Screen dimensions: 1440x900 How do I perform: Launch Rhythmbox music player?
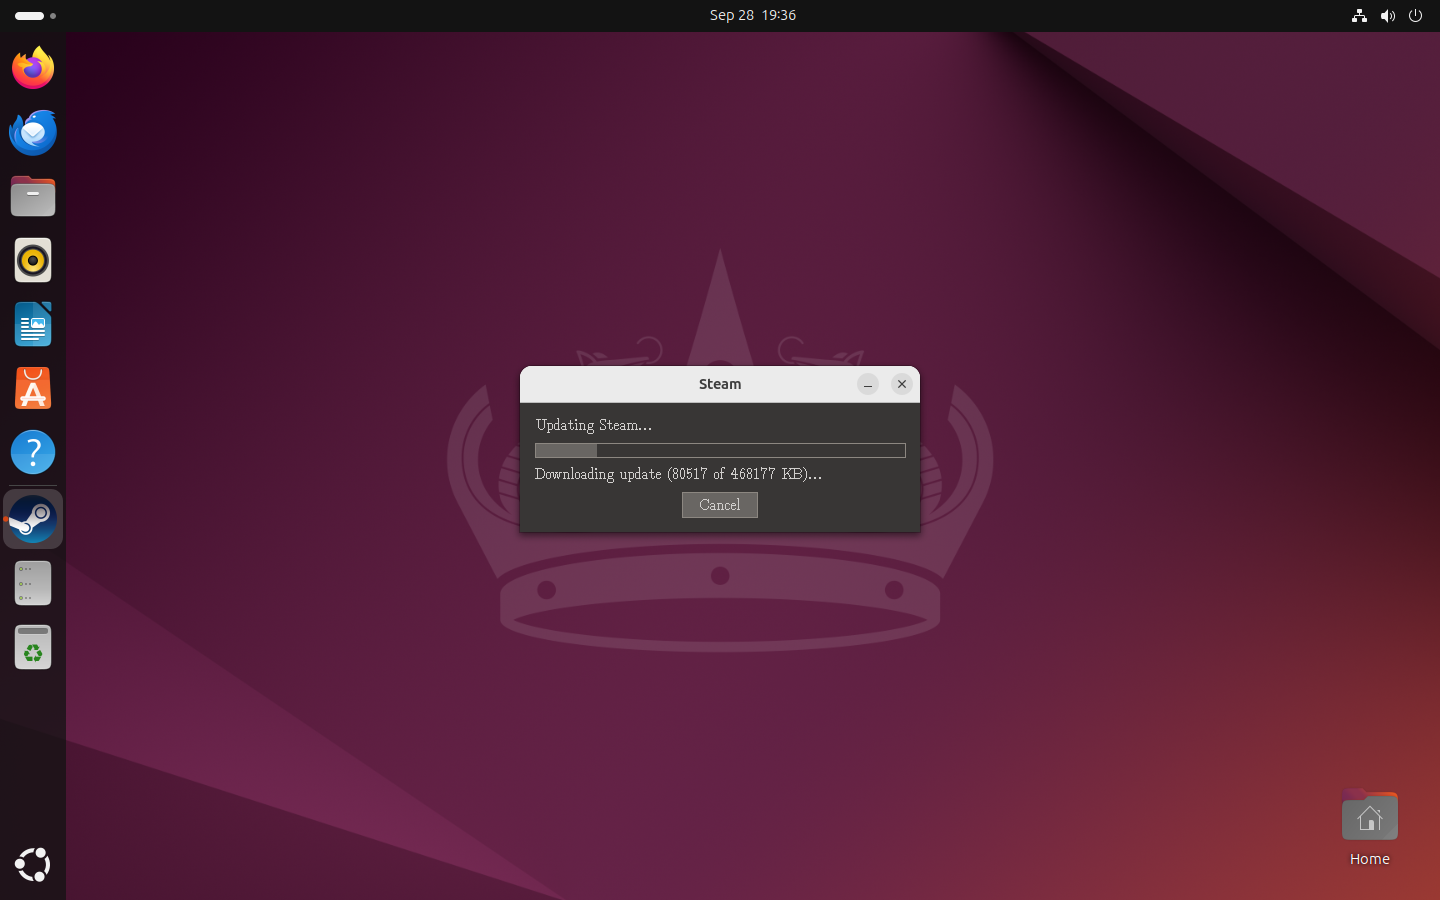(x=33, y=260)
